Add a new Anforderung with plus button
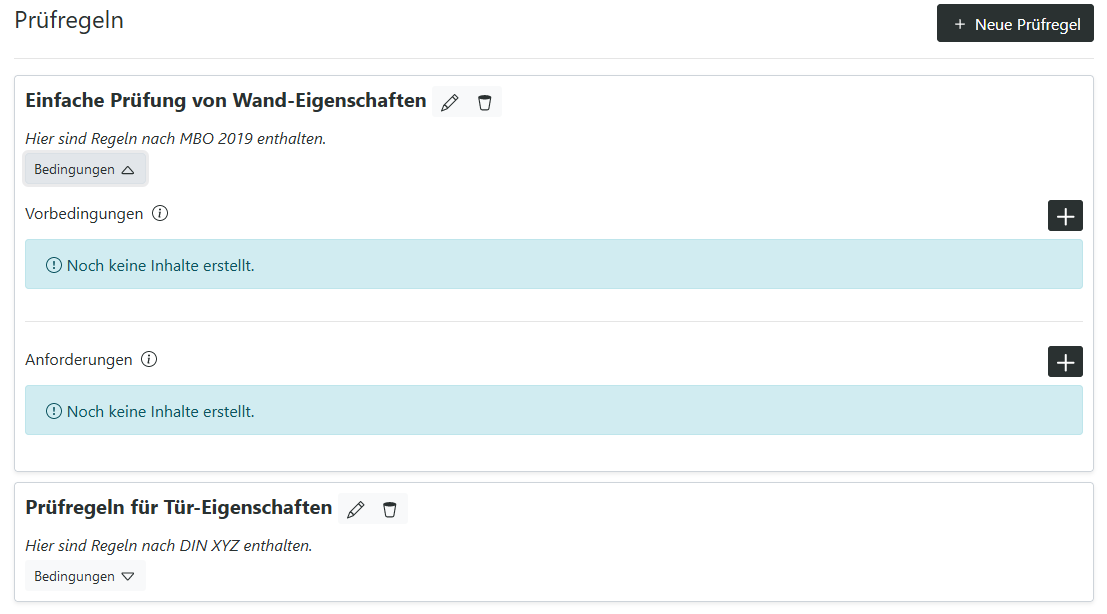1107x614 pixels. coord(1065,362)
